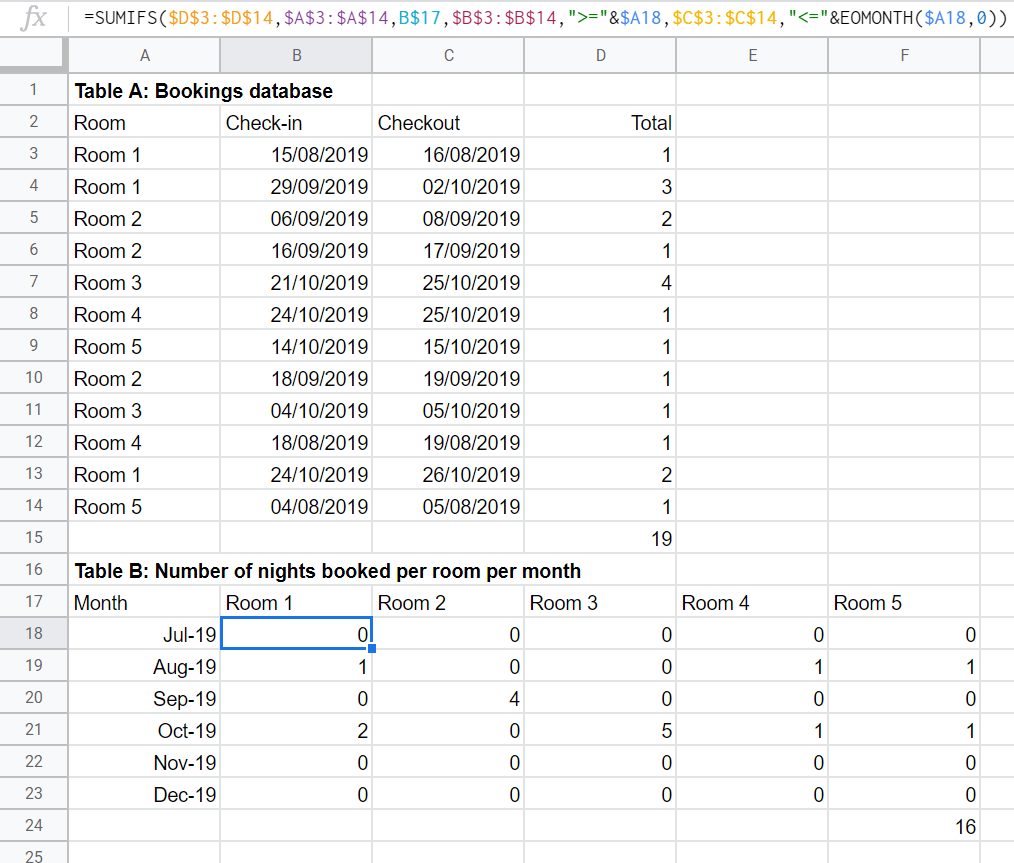The width and height of the screenshot is (1014, 863).
Task: Select the Oct-19 month cell
Action: (144, 731)
